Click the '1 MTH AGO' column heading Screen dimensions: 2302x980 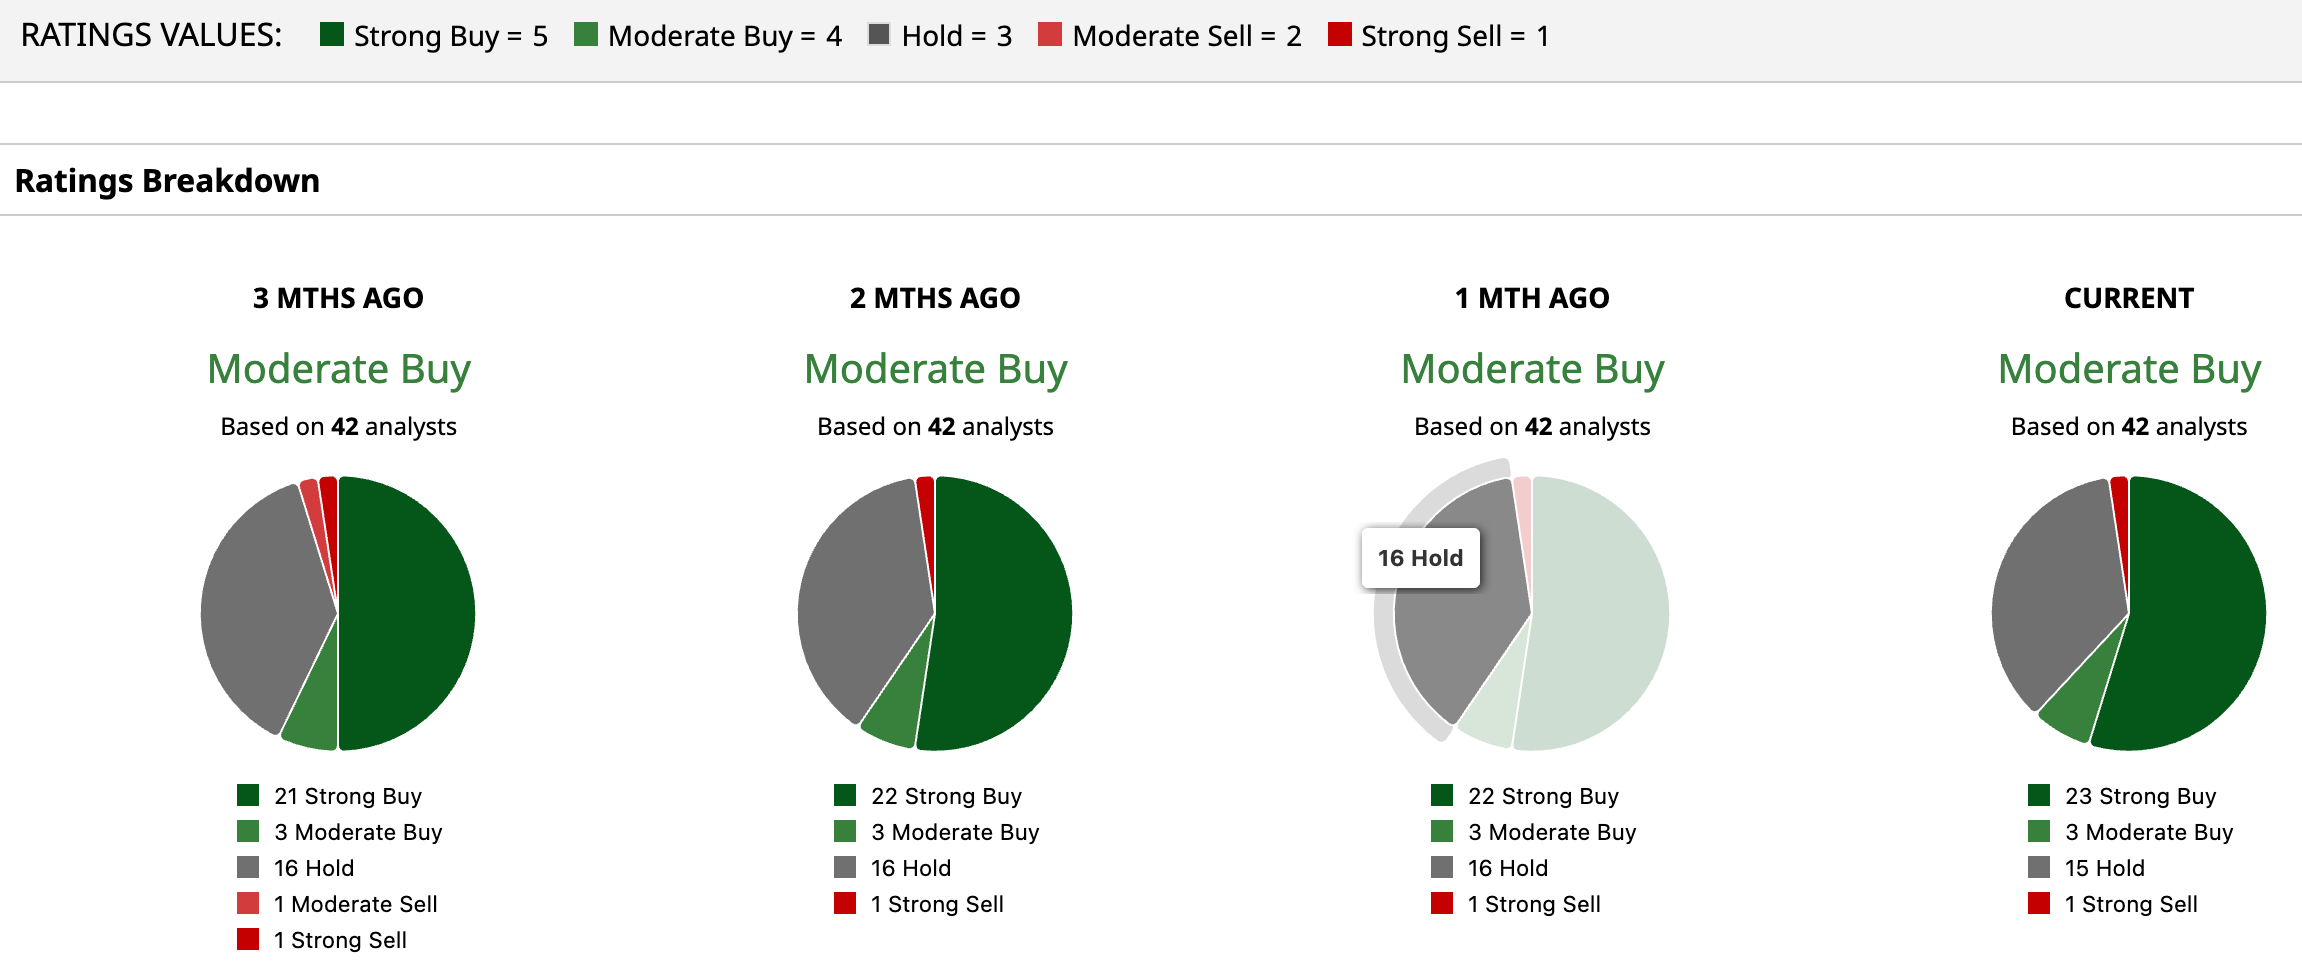coord(1532,298)
